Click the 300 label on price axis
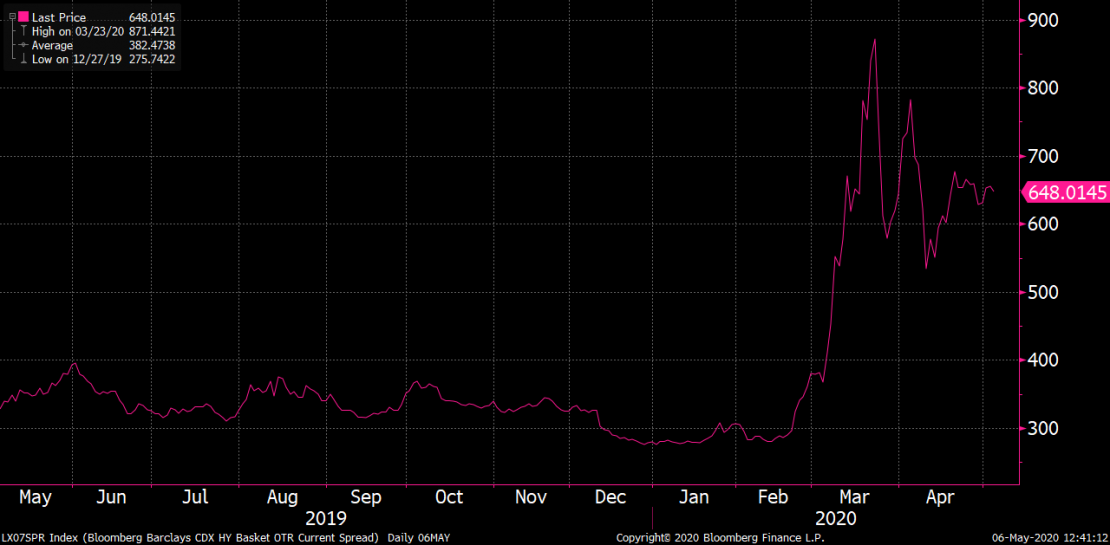1110x545 pixels. coord(1045,428)
